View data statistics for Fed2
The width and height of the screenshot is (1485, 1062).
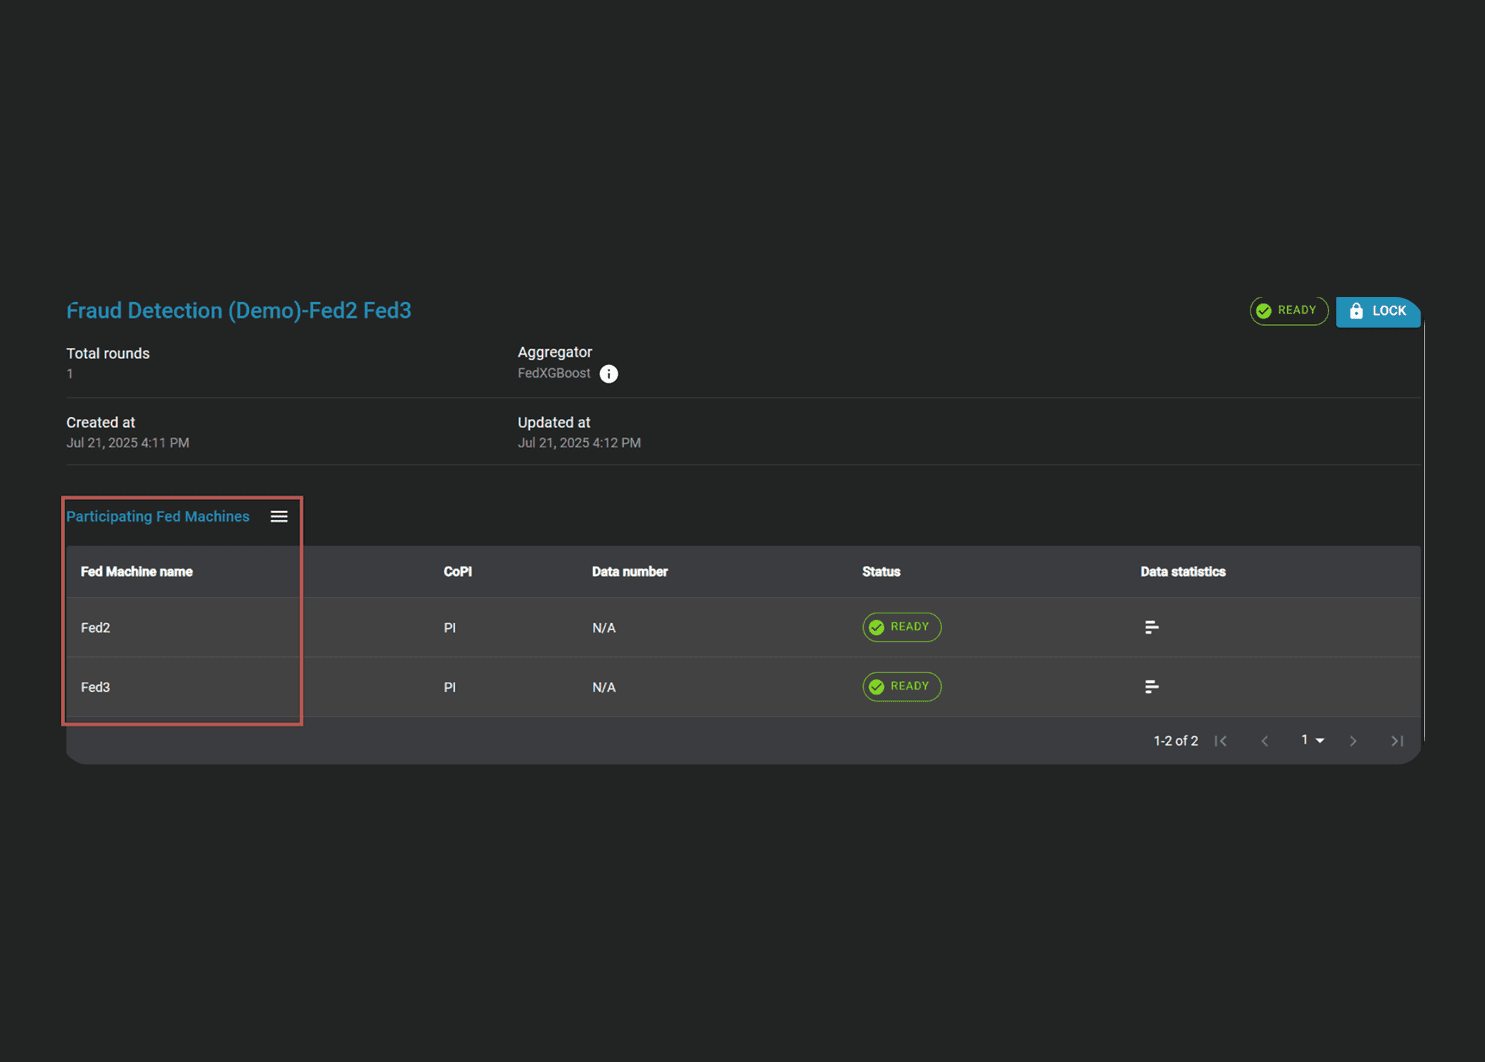1151,627
